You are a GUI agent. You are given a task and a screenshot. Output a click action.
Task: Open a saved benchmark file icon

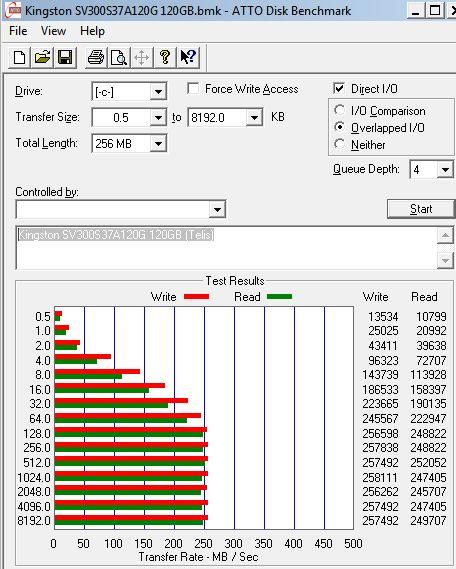click(42, 57)
